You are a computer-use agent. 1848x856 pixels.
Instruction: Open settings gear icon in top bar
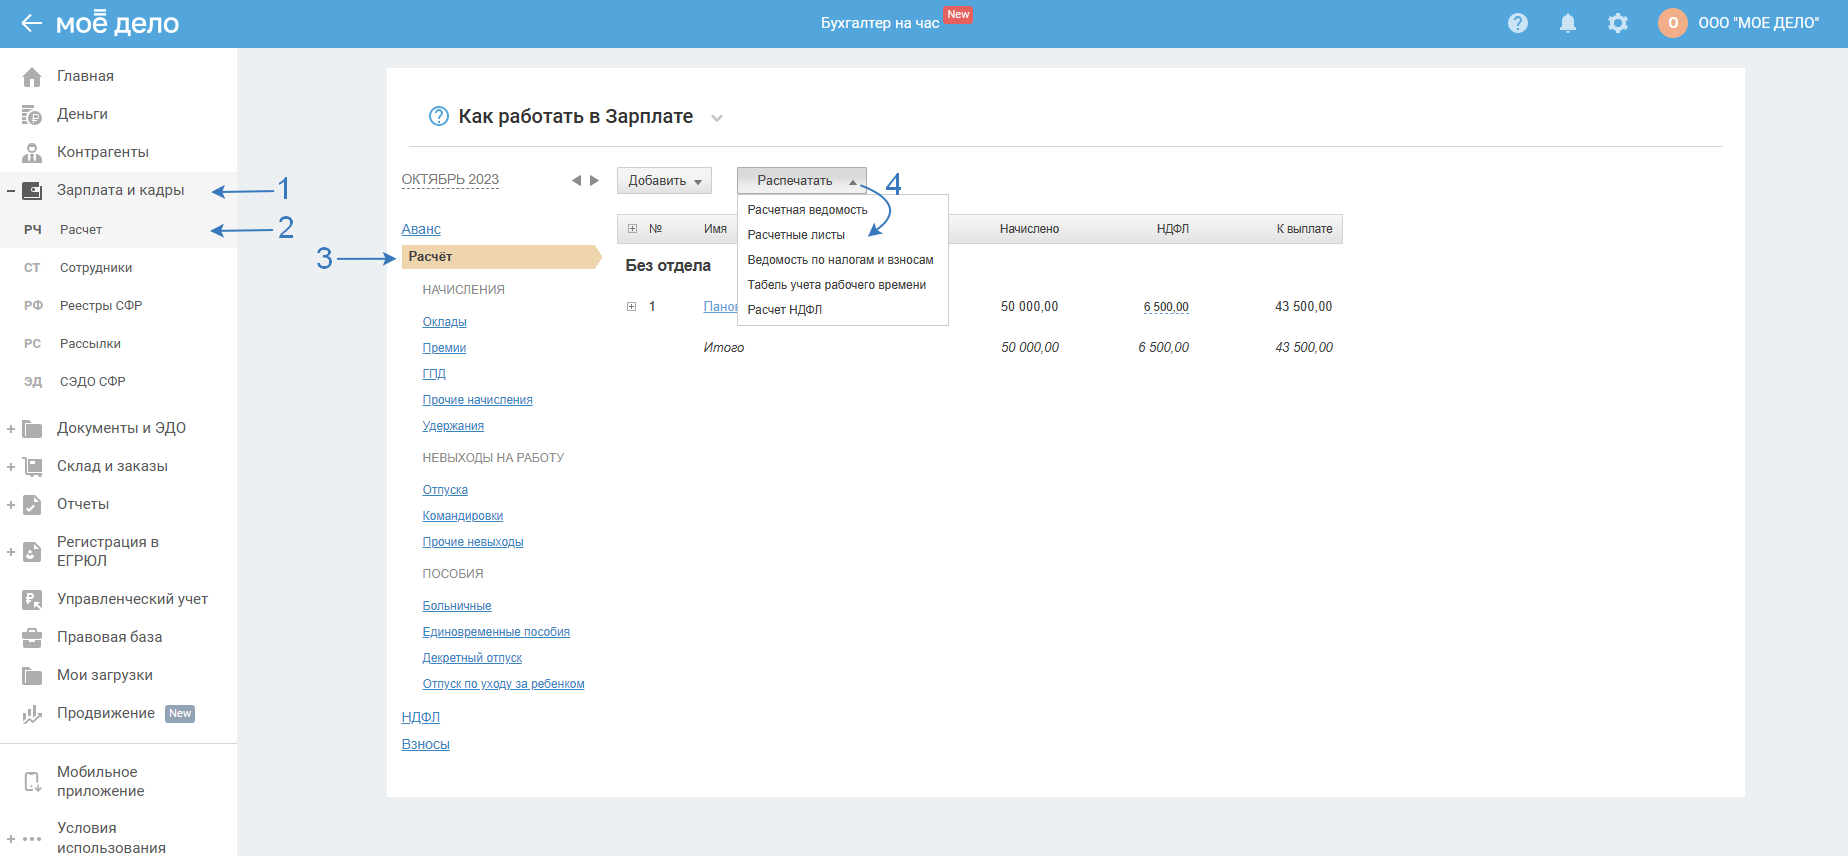tap(1617, 23)
